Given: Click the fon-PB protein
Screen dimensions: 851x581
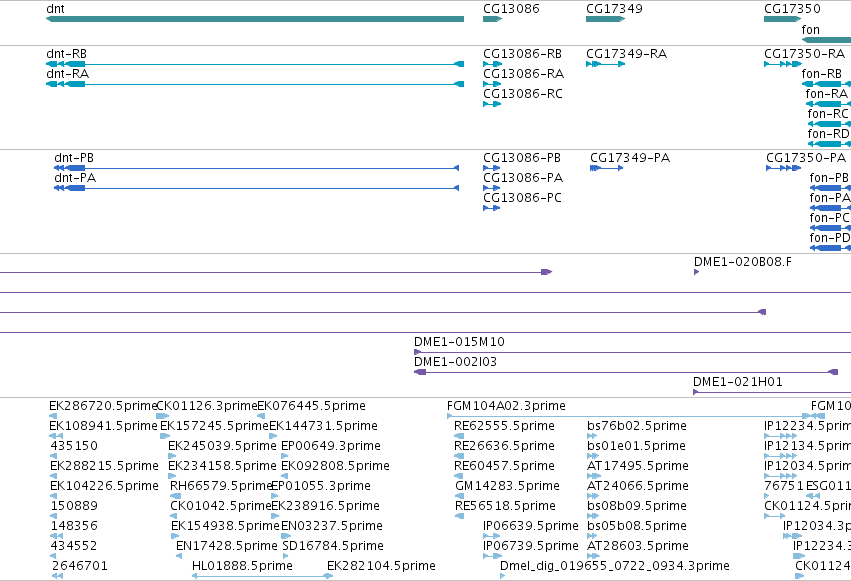Looking at the screenshot, I should [830, 188].
